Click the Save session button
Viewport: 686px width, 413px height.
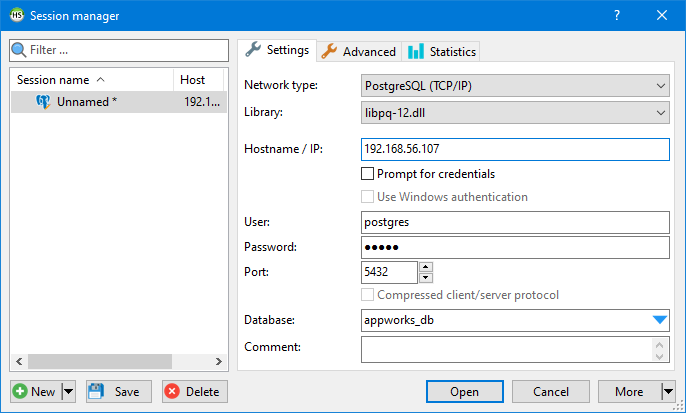tap(119, 391)
